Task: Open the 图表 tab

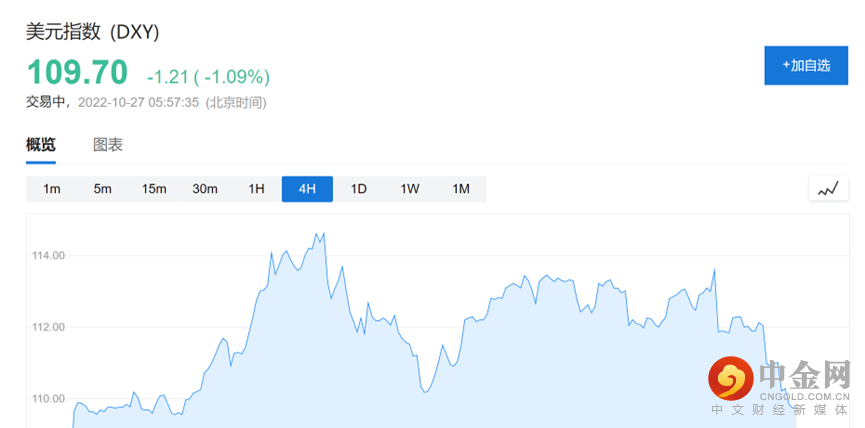Action: (108, 145)
